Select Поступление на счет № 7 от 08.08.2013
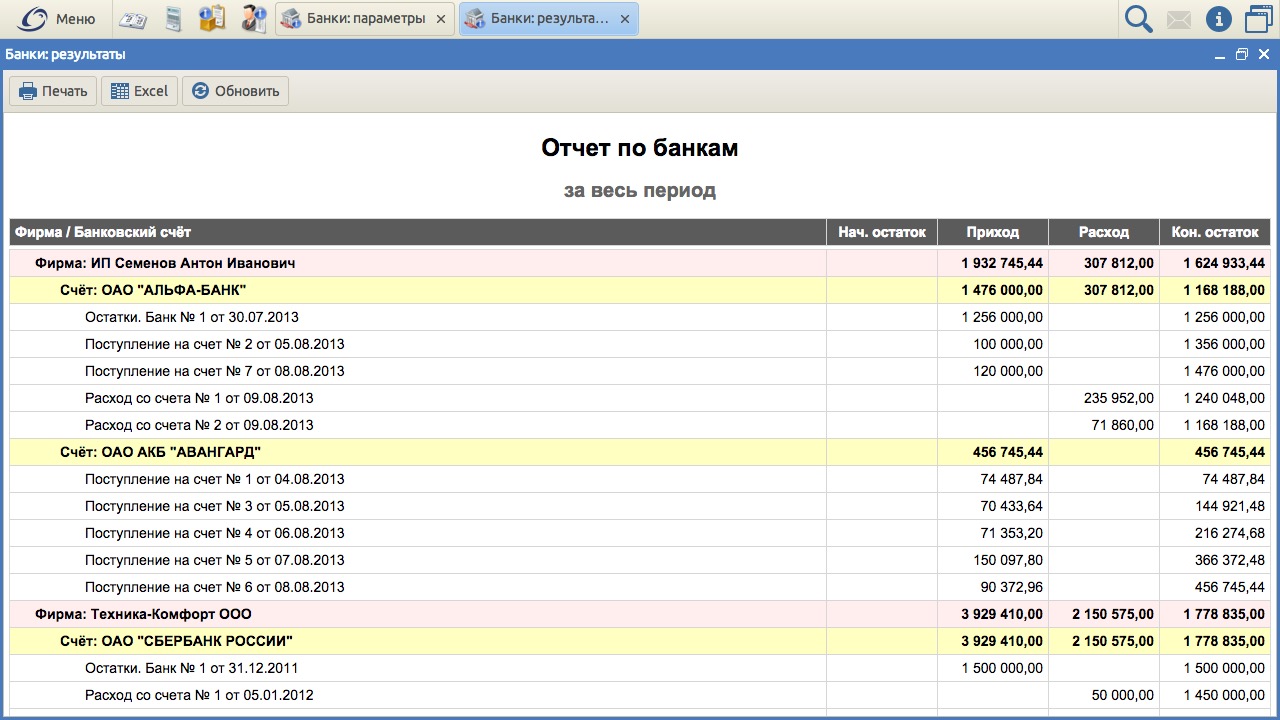 tap(640, 371)
